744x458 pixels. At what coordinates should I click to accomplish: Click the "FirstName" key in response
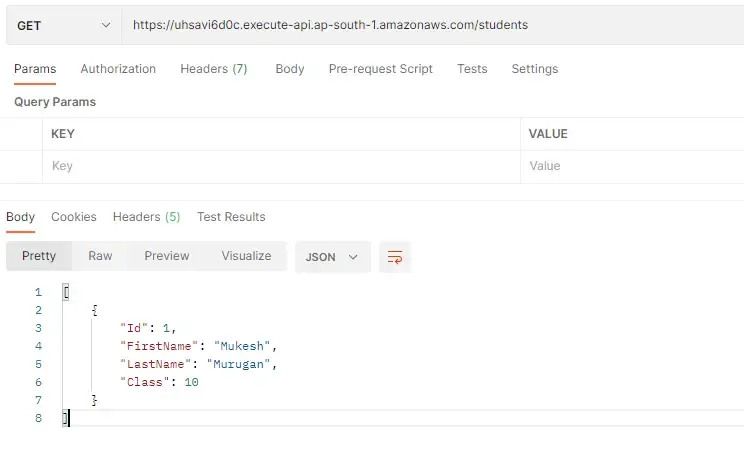(x=158, y=346)
